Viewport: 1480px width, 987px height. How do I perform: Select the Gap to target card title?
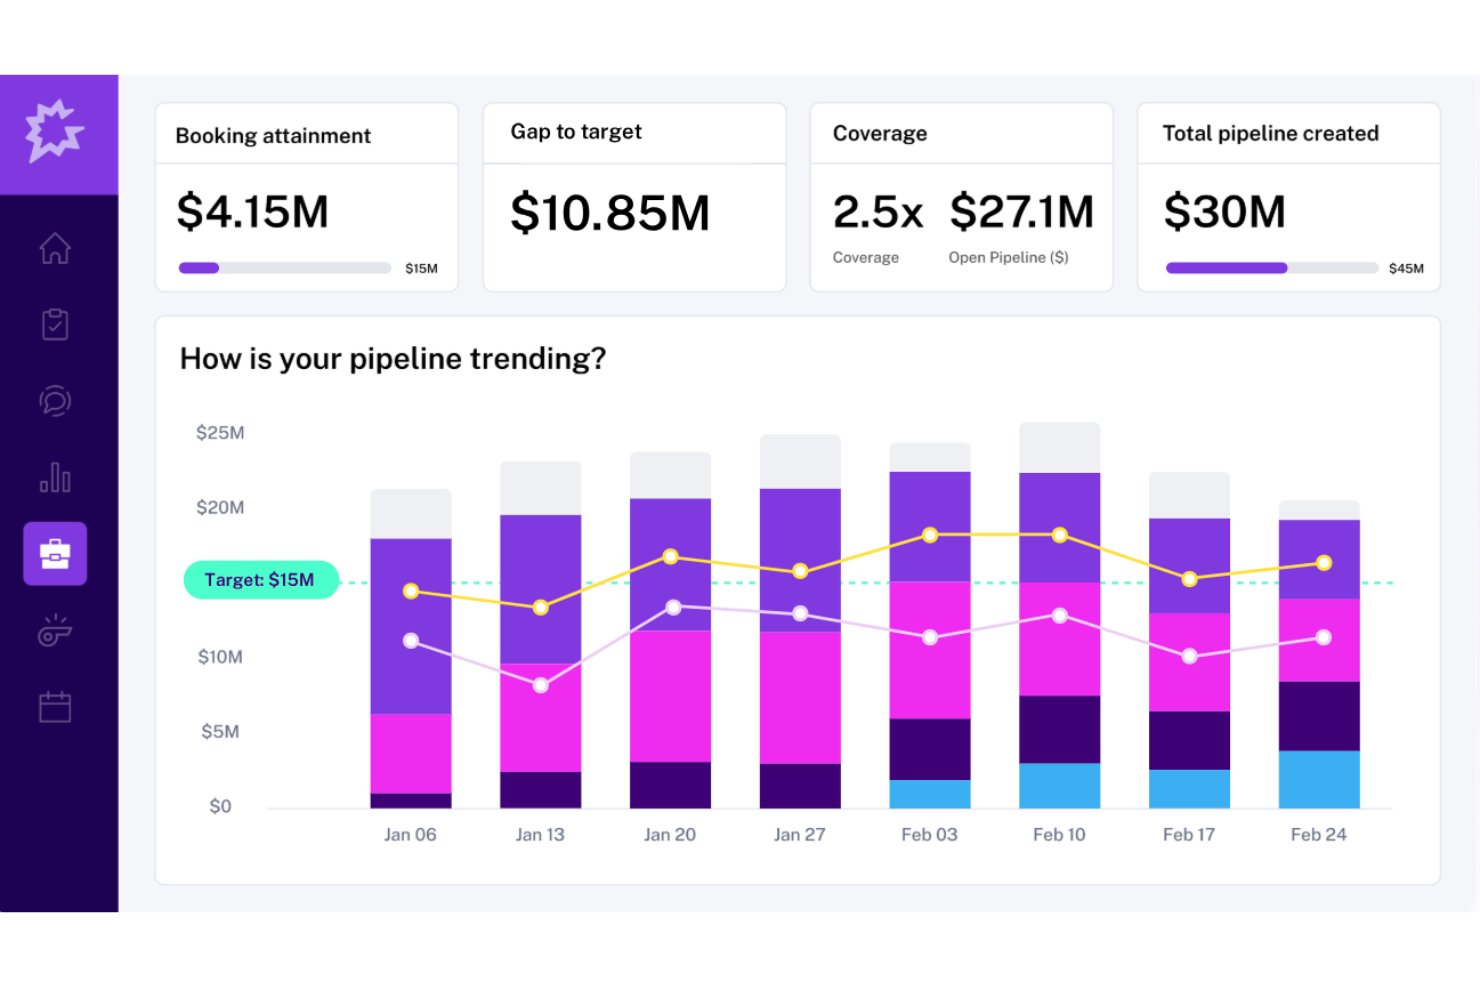[576, 132]
